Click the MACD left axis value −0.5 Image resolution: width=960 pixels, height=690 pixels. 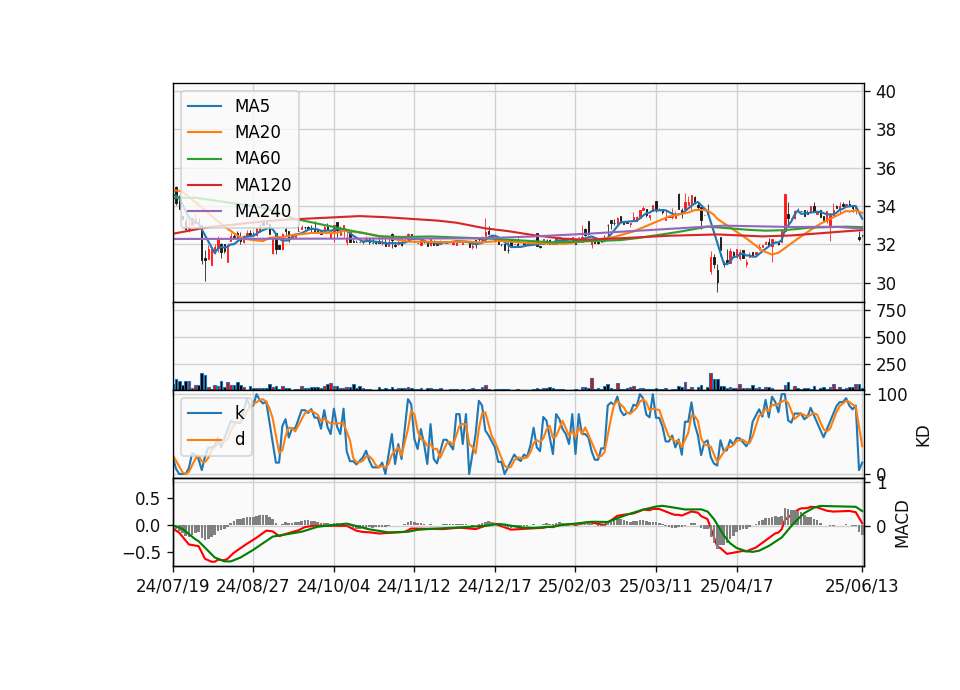tap(141, 553)
